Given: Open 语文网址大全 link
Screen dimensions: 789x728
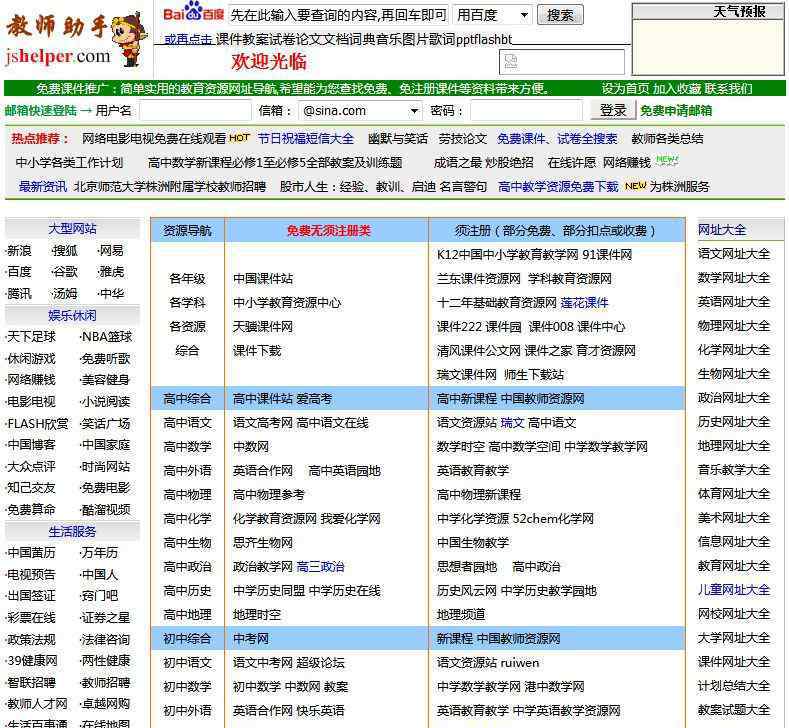Looking at the screenshot, I should [x=734, y=254].
